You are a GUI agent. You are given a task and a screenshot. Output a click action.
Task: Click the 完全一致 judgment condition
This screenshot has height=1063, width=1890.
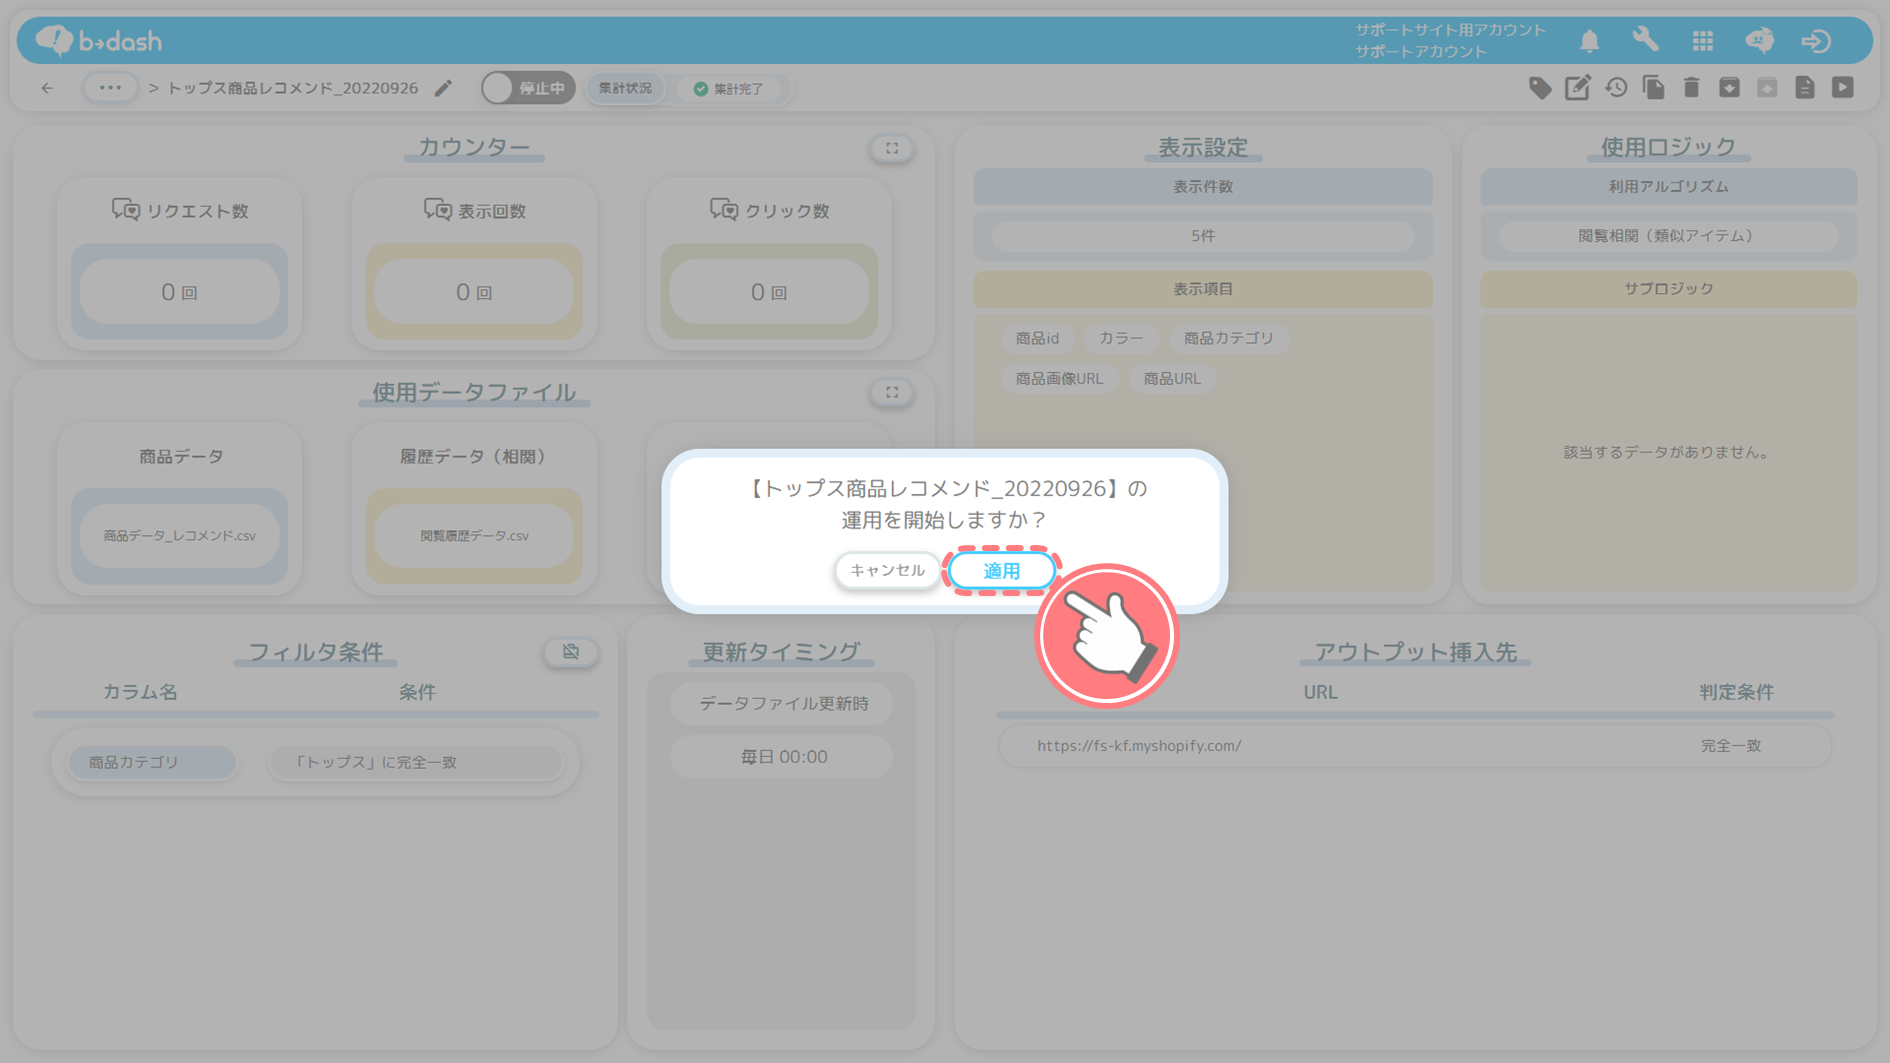click(1731, 746)
